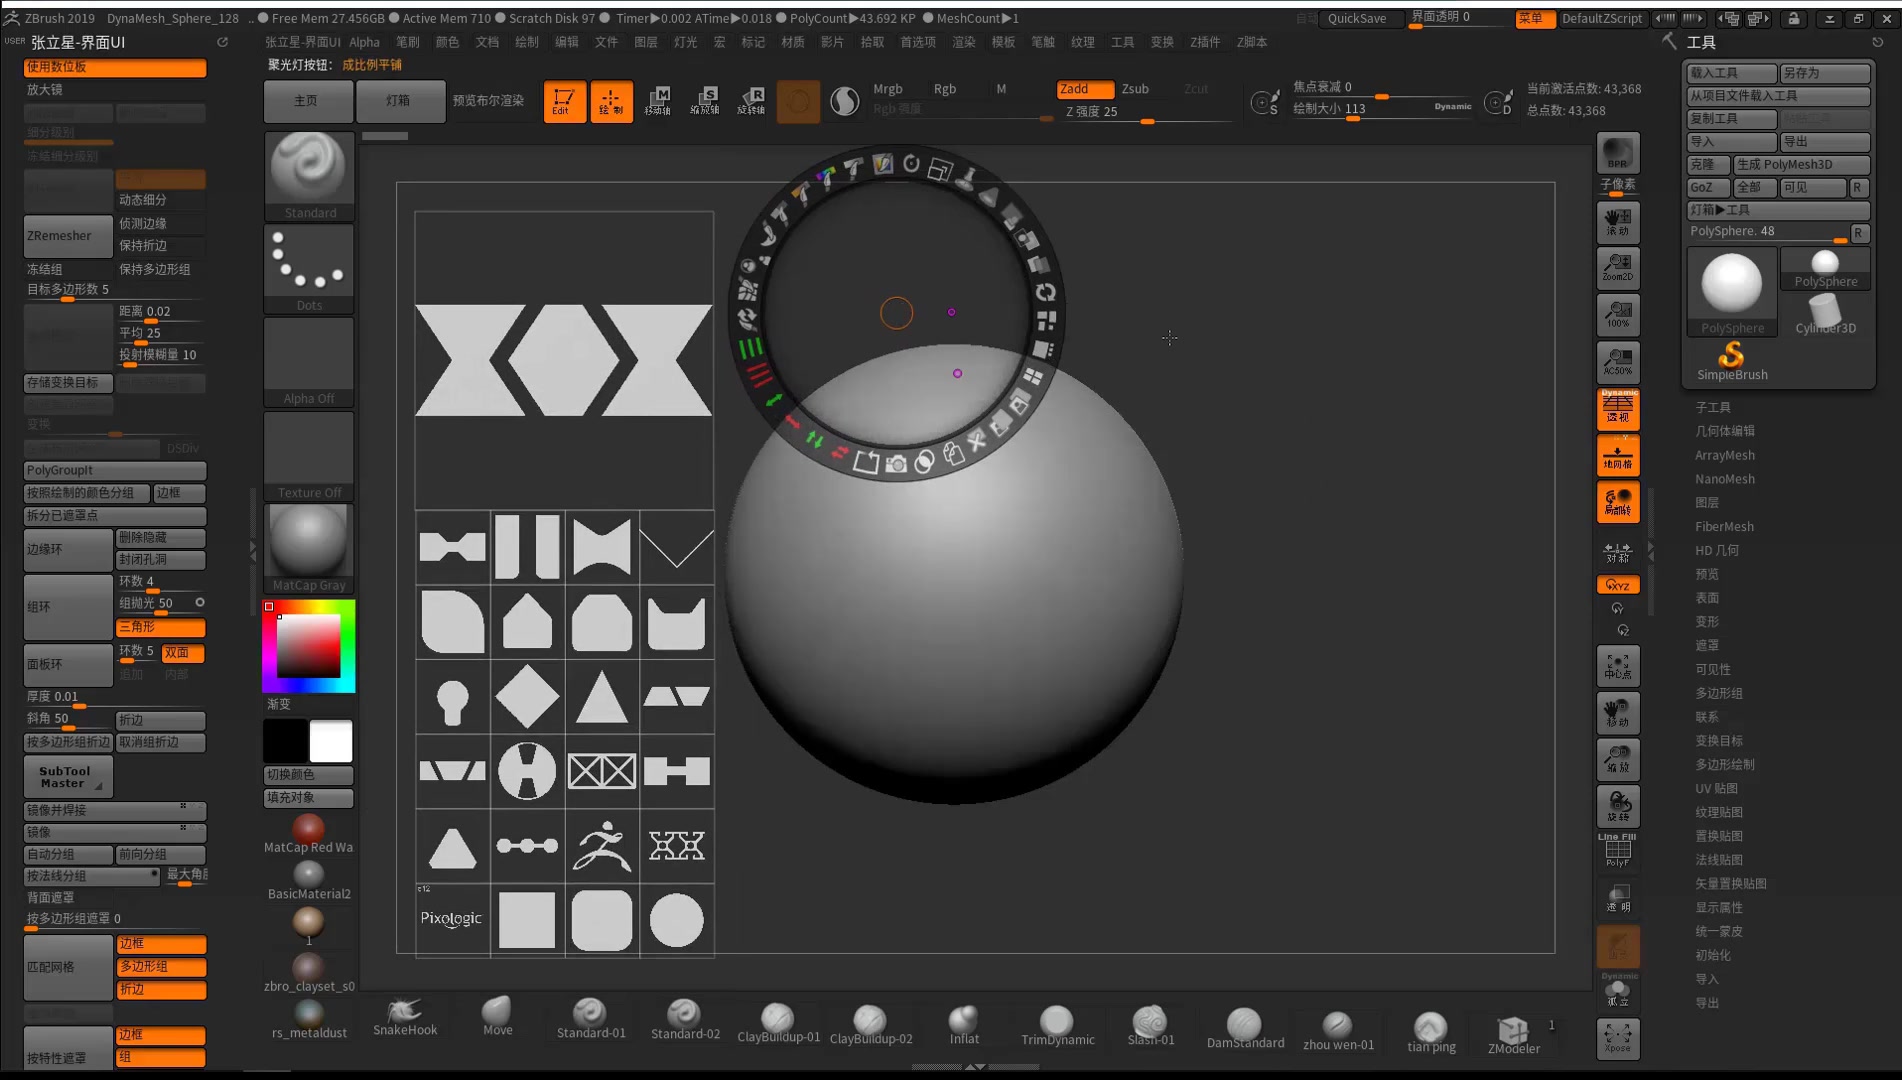
Task: Switch to the 灯箱 (LightBox) tab
Action: point(400,101)
